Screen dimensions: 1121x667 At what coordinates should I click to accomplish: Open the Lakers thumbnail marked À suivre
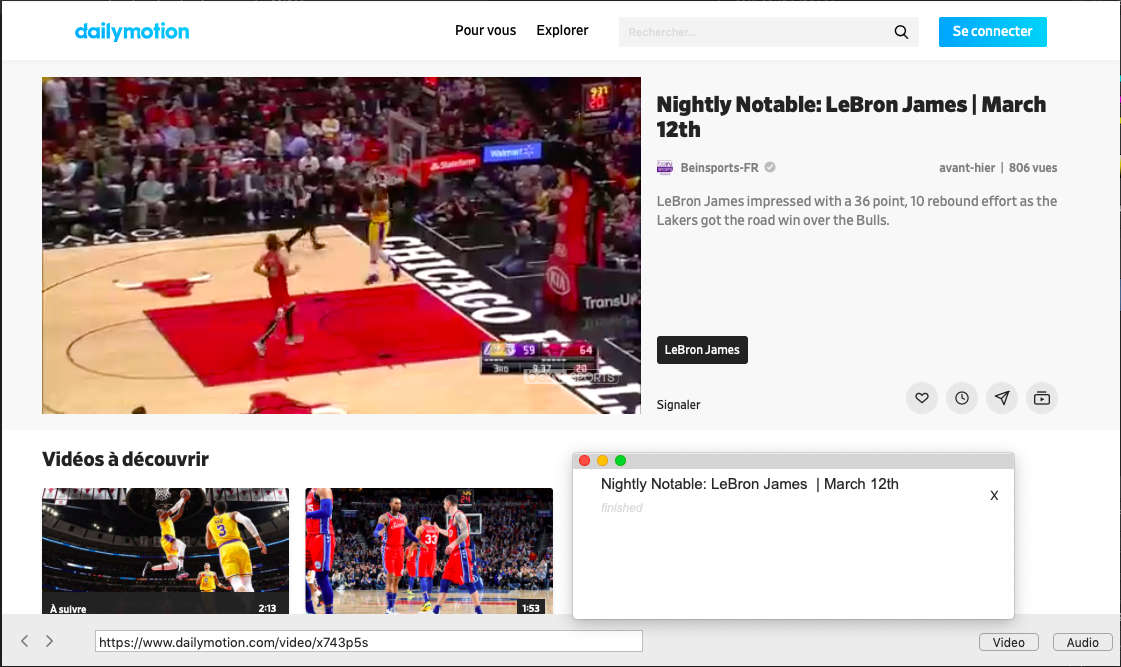click(165, 551)
